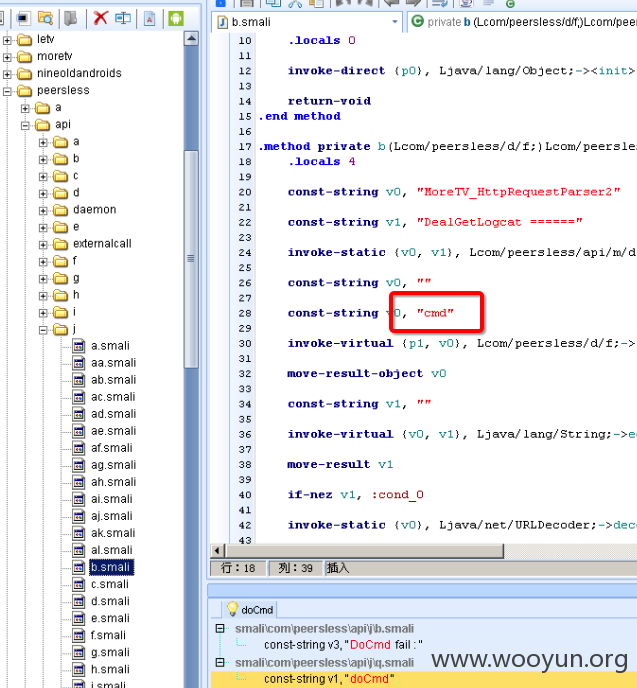Viewport: 637px width, 688px height.
Task: Click the rename text-field icon
Action: point(123,18)
